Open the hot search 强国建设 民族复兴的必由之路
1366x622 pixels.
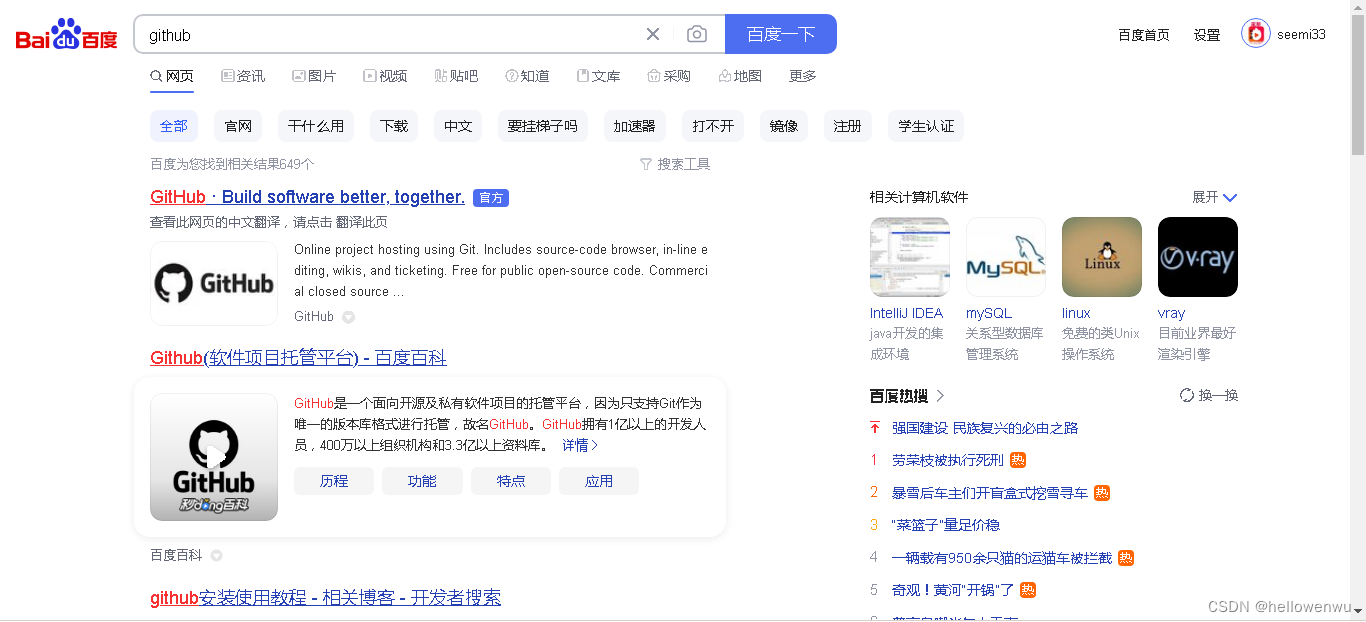tap(985, 428)
